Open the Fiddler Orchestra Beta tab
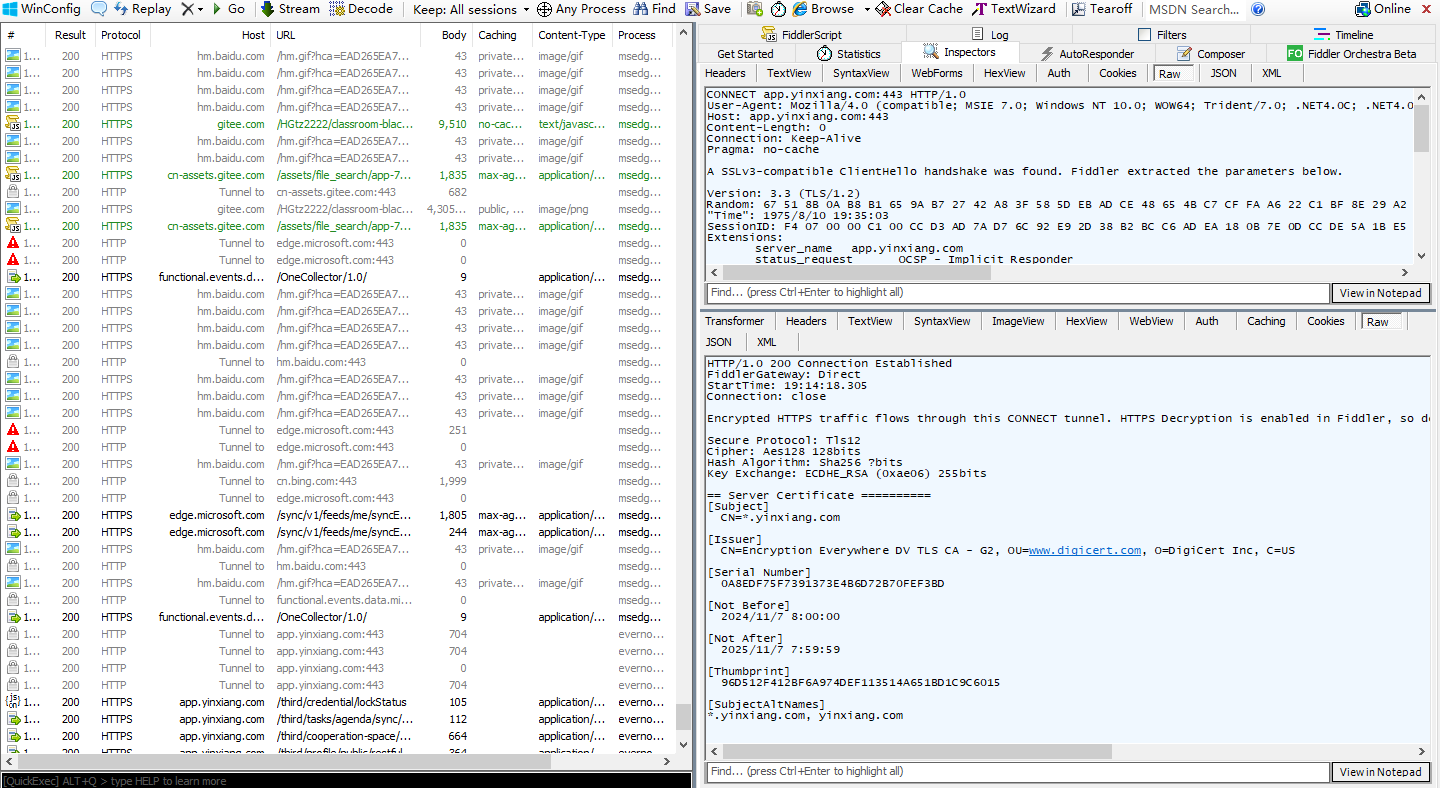The height and width of the screenshot is (788, 1440). tap(1351, 54)
